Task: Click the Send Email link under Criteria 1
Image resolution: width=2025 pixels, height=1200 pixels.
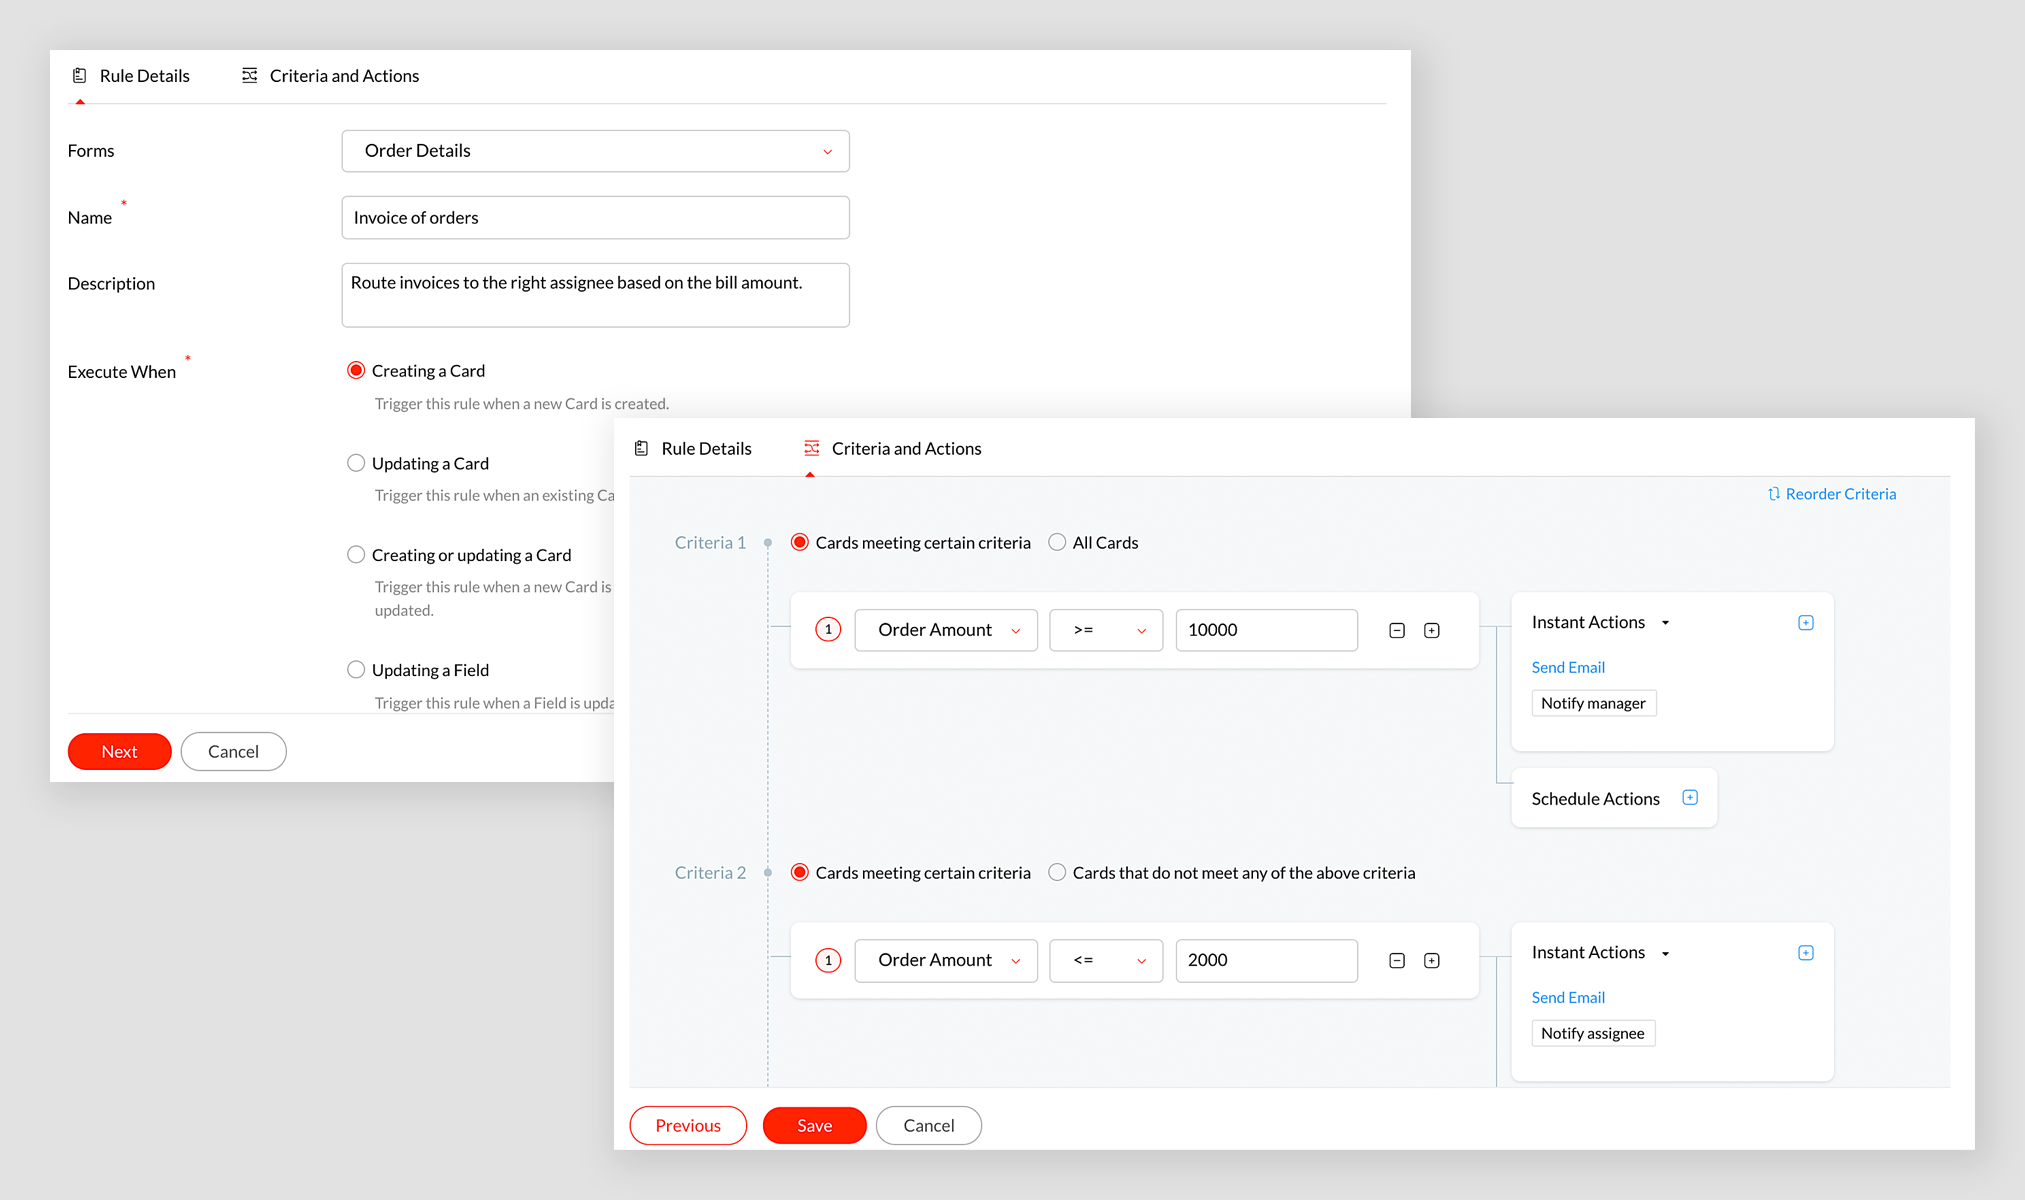Action: pos(1567,667)
